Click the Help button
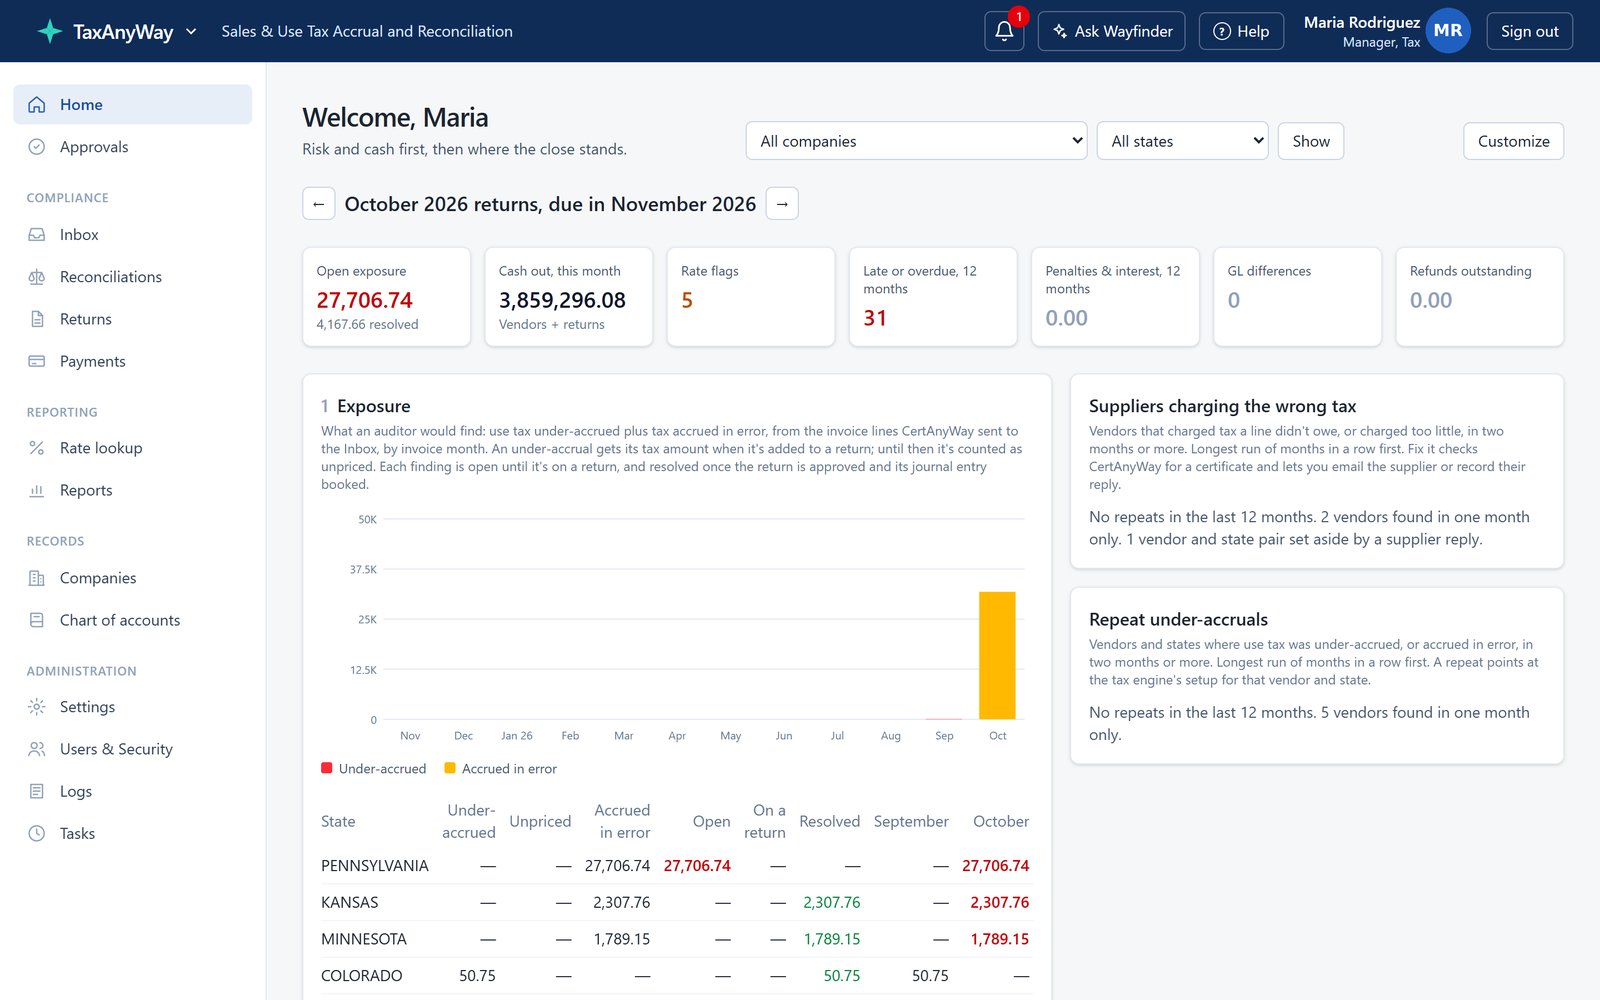Viewport: 1600px width, 1000px height. coord(1241,31)
